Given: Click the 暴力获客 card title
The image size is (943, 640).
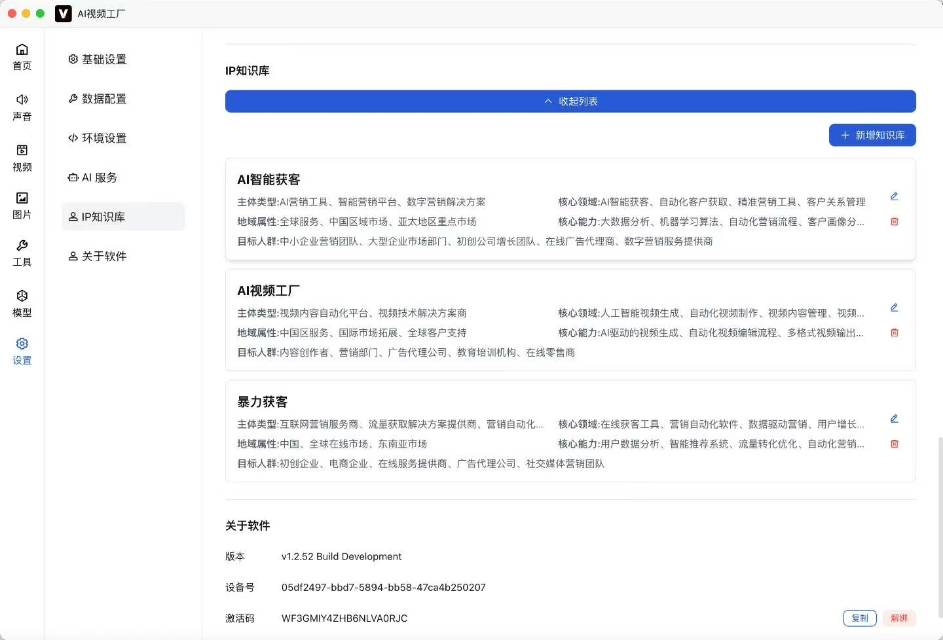Looking at the screenshot, I should 262,402.
